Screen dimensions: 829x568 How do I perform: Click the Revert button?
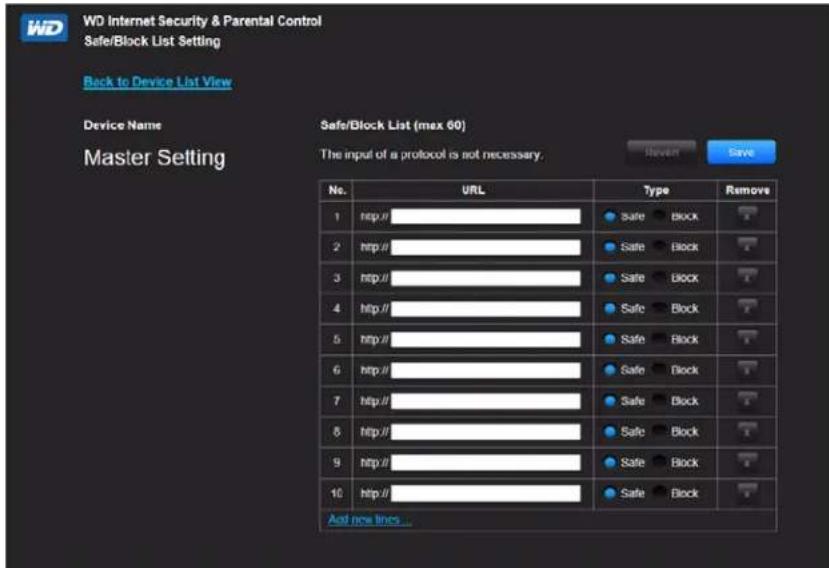[x=661, y=152]
